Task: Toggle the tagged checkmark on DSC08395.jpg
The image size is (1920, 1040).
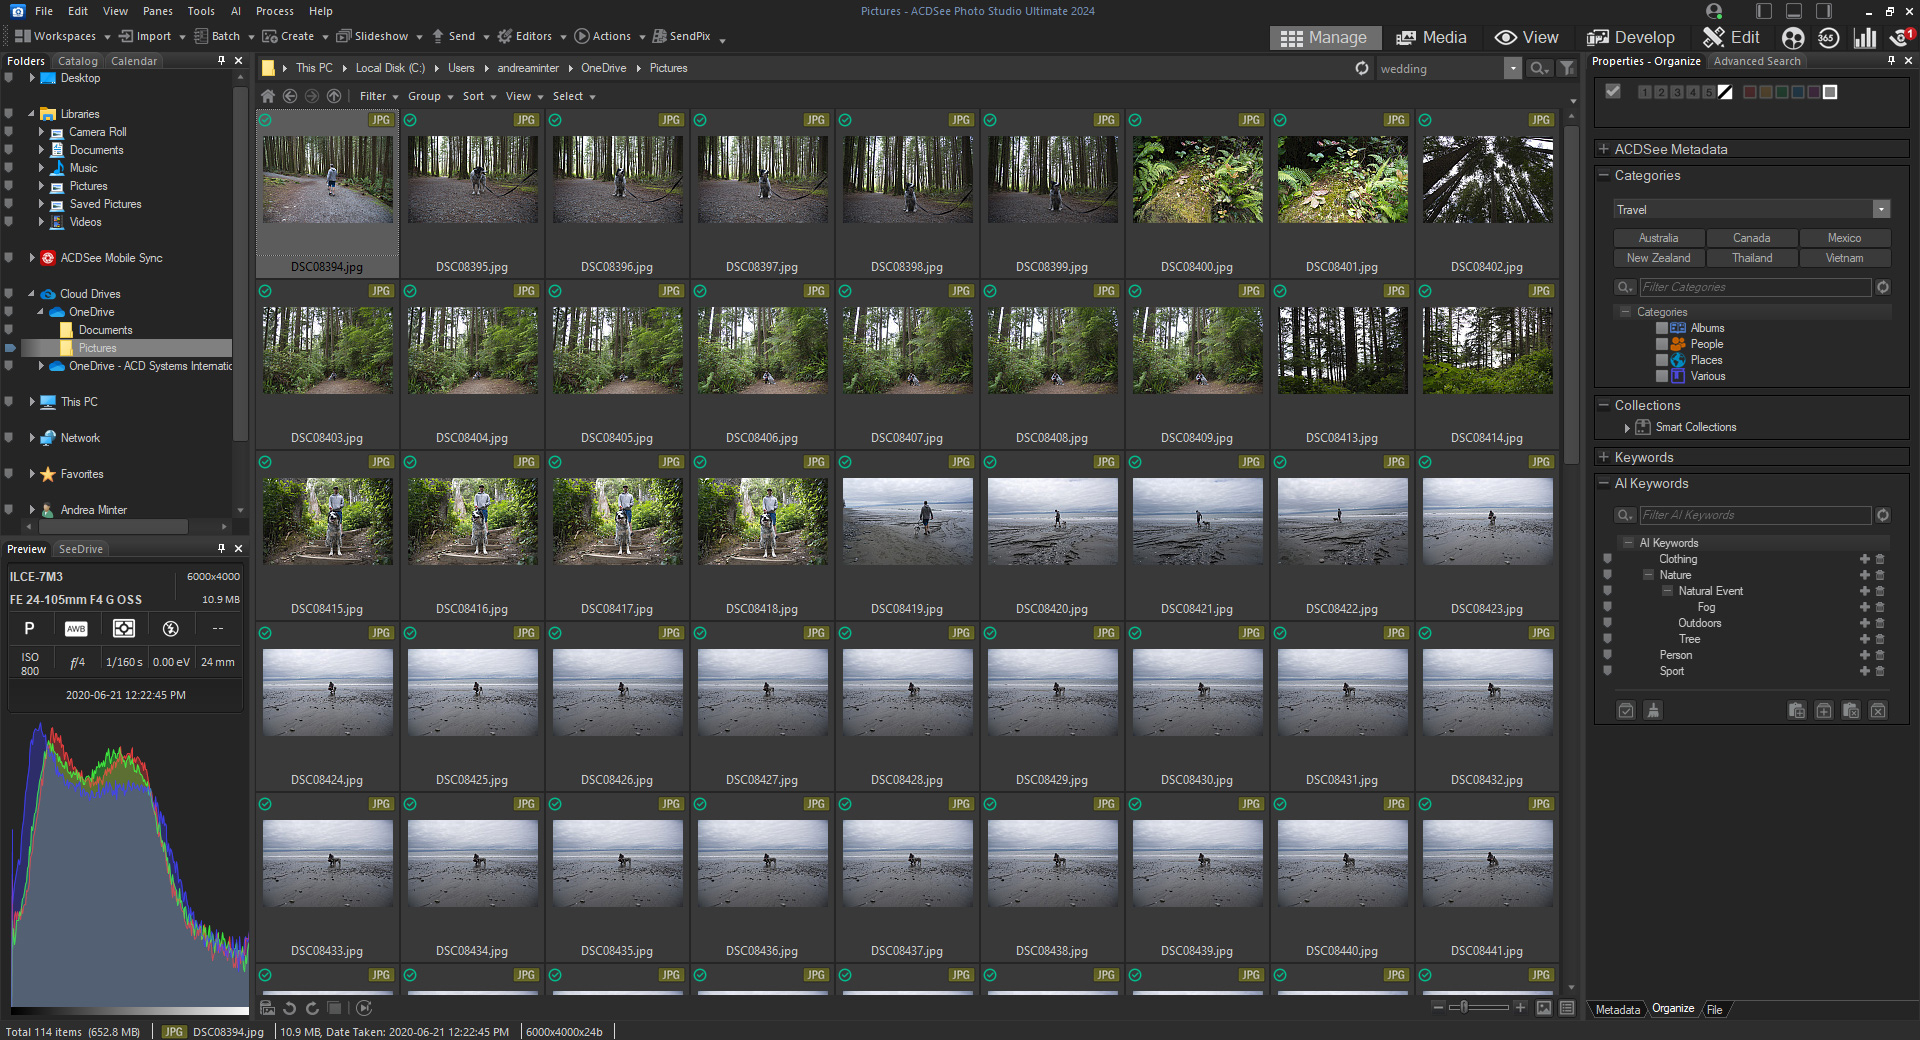Action: (x=410, y=120)
